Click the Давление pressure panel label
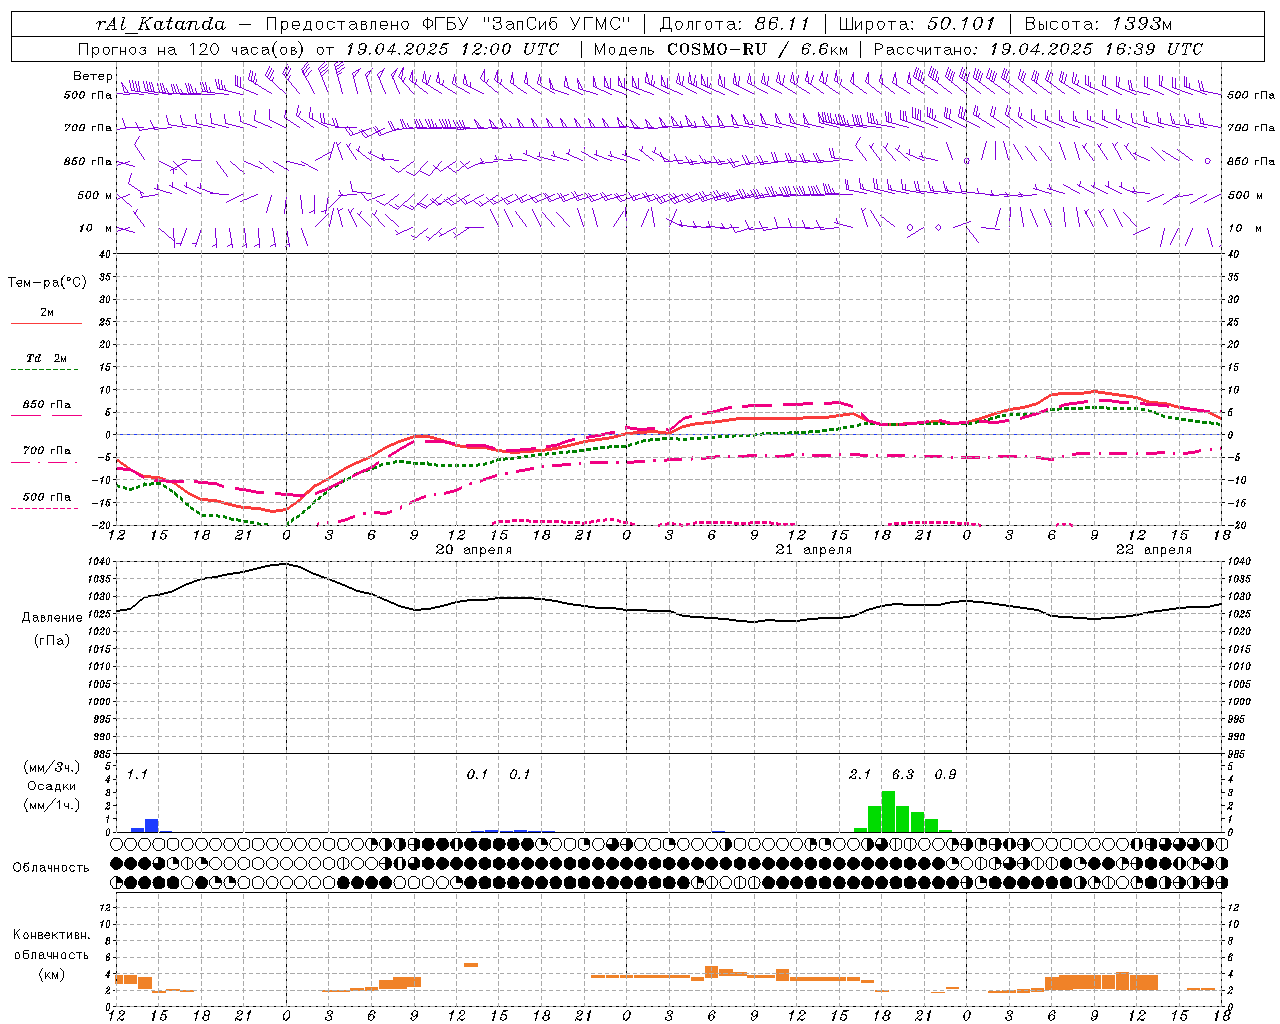 pos(52,617)
